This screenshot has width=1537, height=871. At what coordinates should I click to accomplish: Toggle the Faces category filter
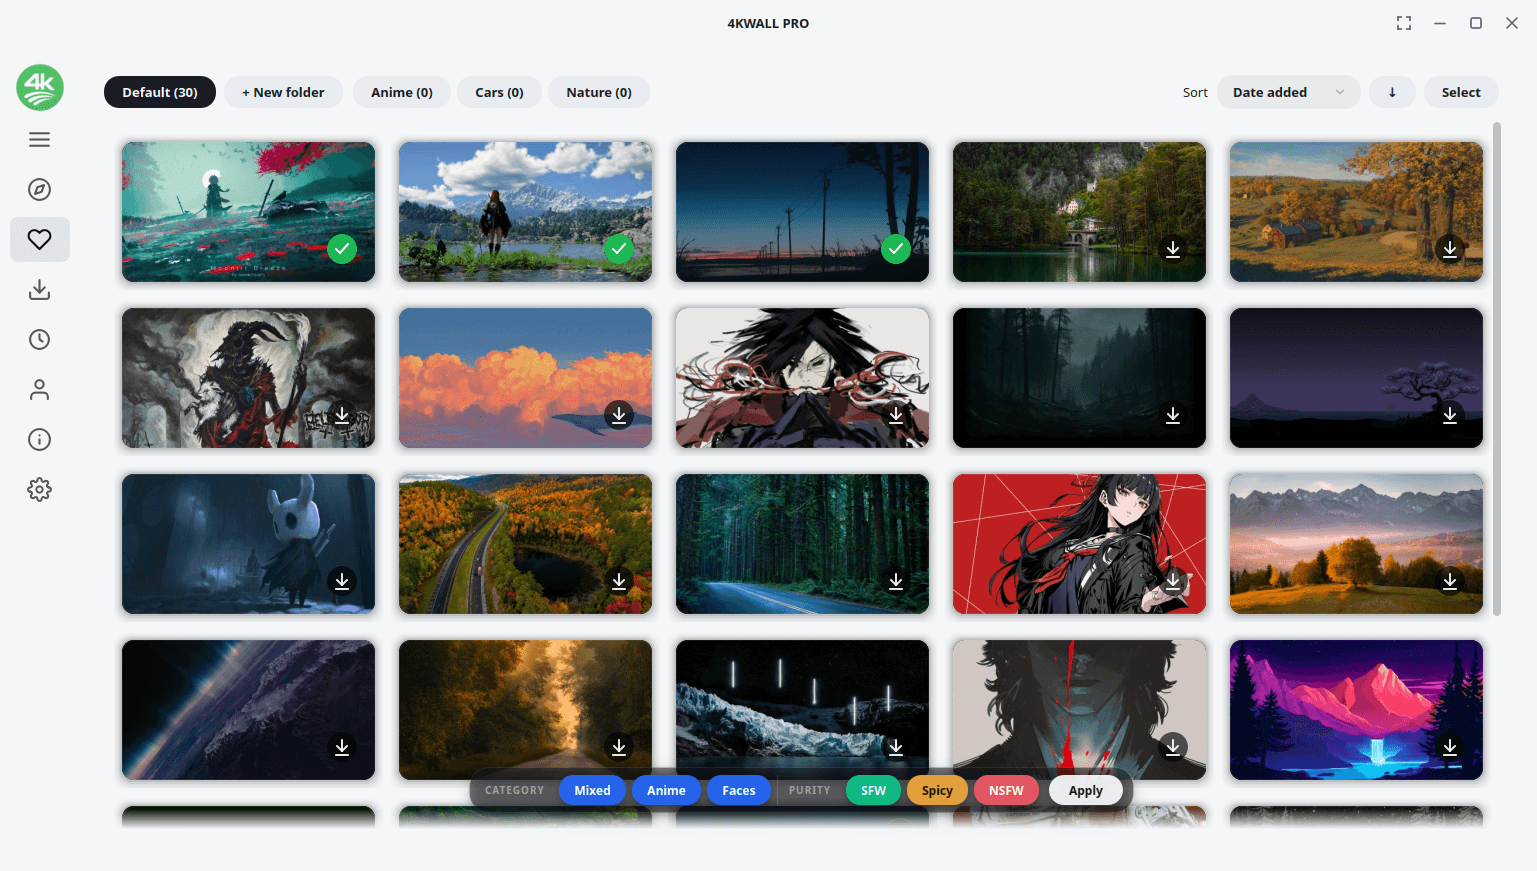pyautogui.click(x=739, y=790)
